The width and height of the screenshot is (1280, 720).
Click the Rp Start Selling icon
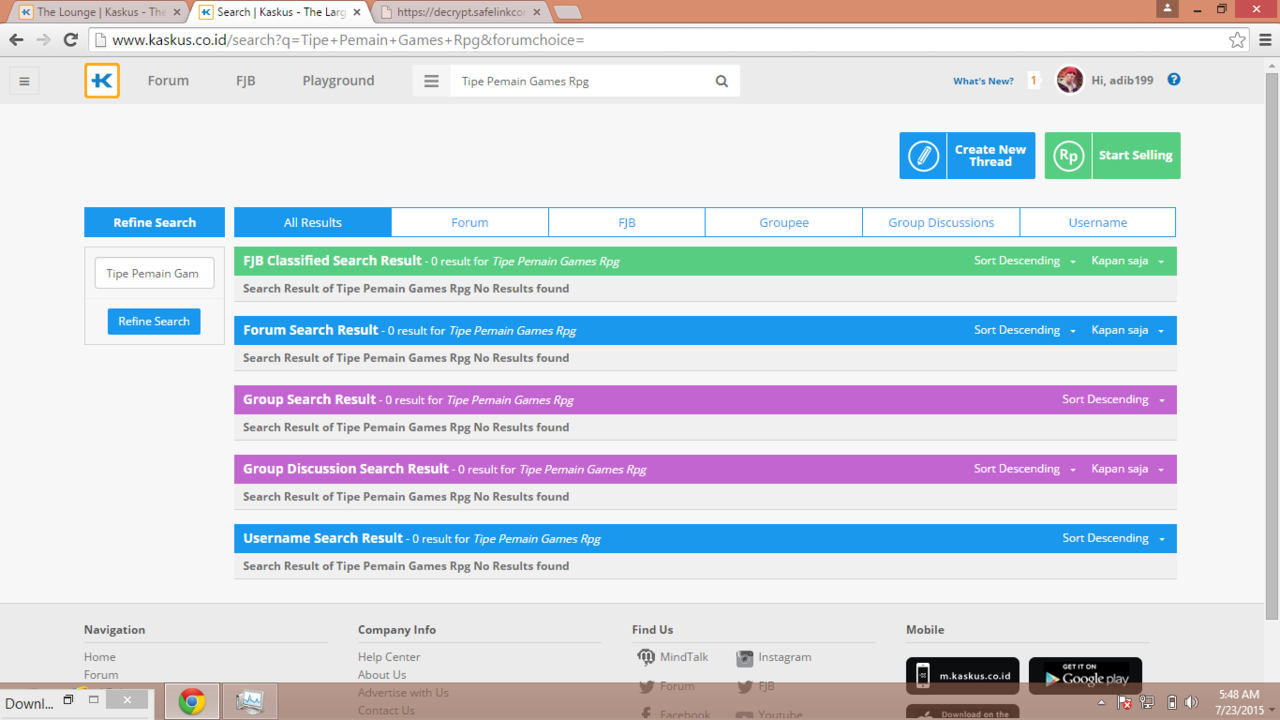pos(1069,156)
